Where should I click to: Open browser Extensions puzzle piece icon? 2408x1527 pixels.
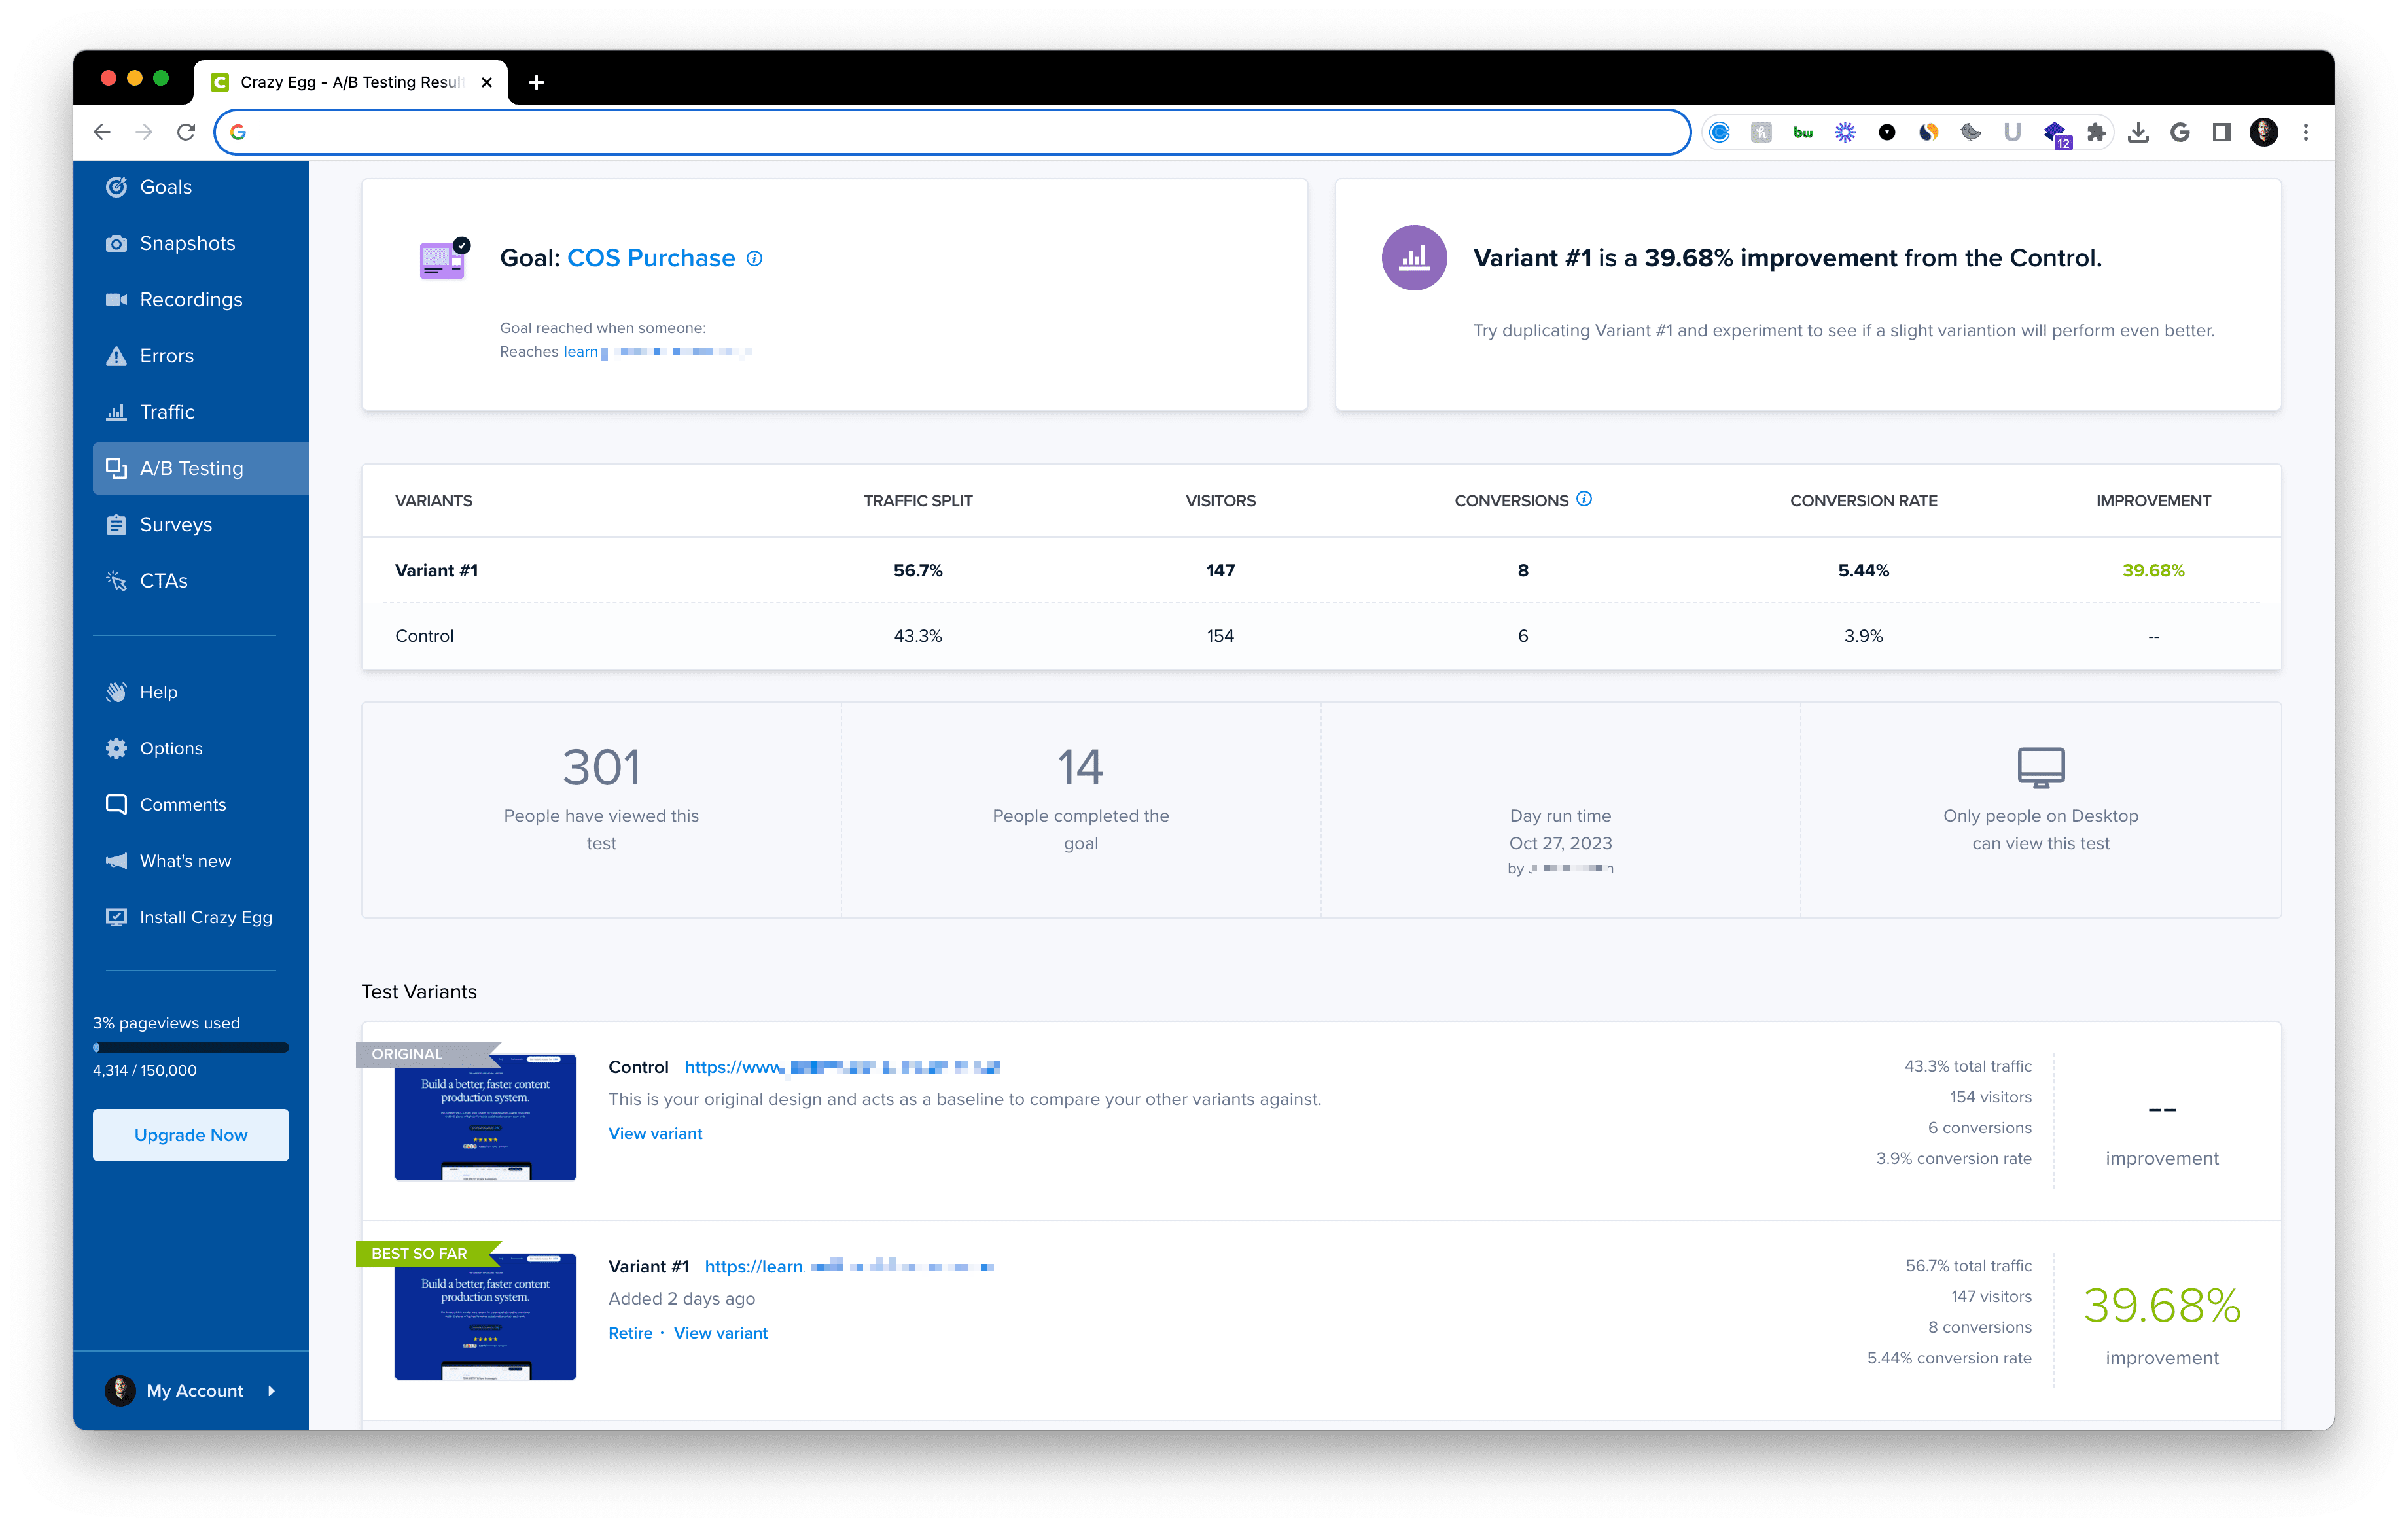click(x=2097, y=132)
